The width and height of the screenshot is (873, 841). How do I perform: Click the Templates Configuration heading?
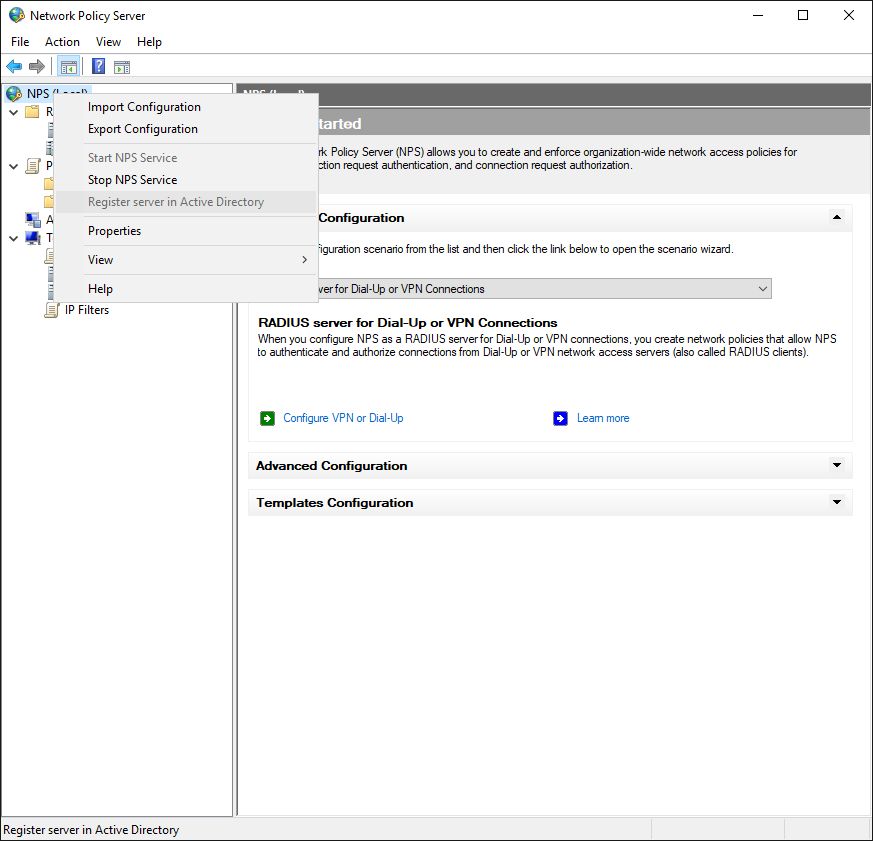coord(335,503)
